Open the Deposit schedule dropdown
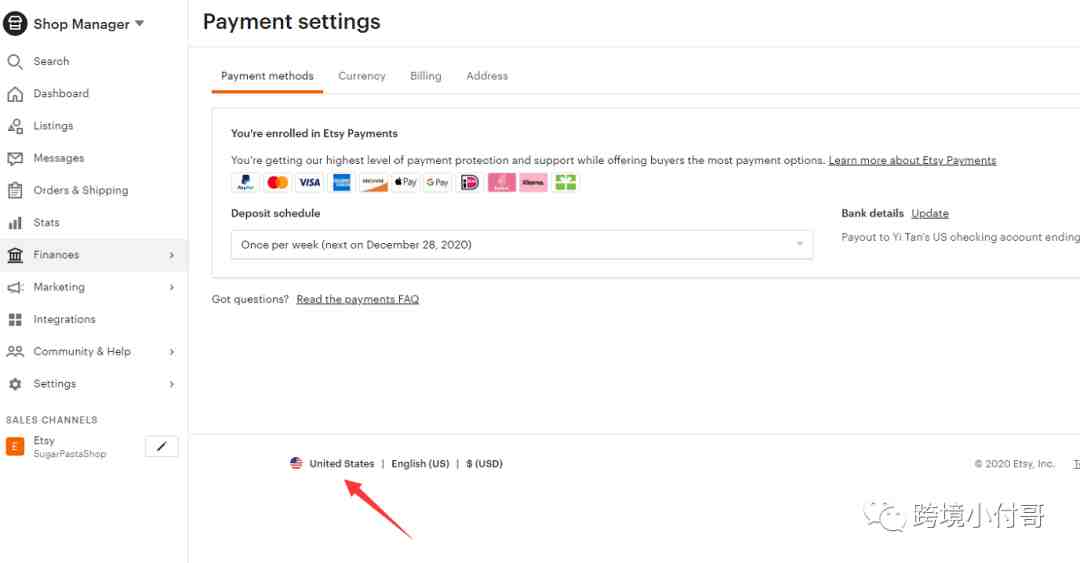Image resolution: width=1080 pixels, height=563 pixels. 521,245
